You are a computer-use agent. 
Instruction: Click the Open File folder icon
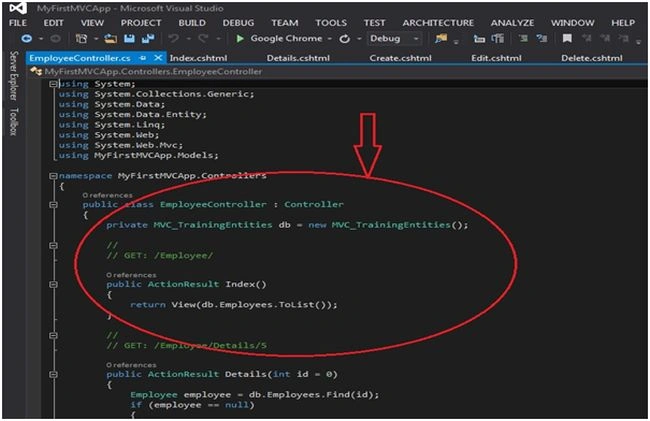pos(110,39)
